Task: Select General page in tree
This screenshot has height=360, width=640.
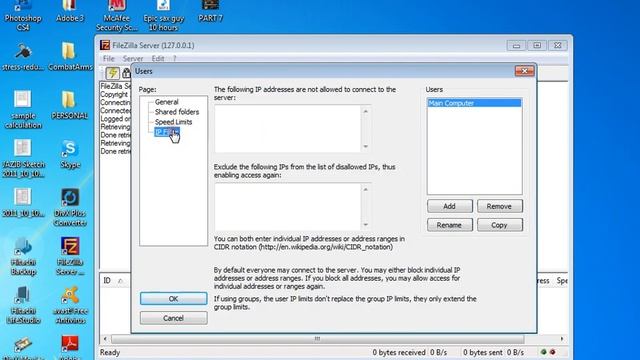Action: click(167, 102)
